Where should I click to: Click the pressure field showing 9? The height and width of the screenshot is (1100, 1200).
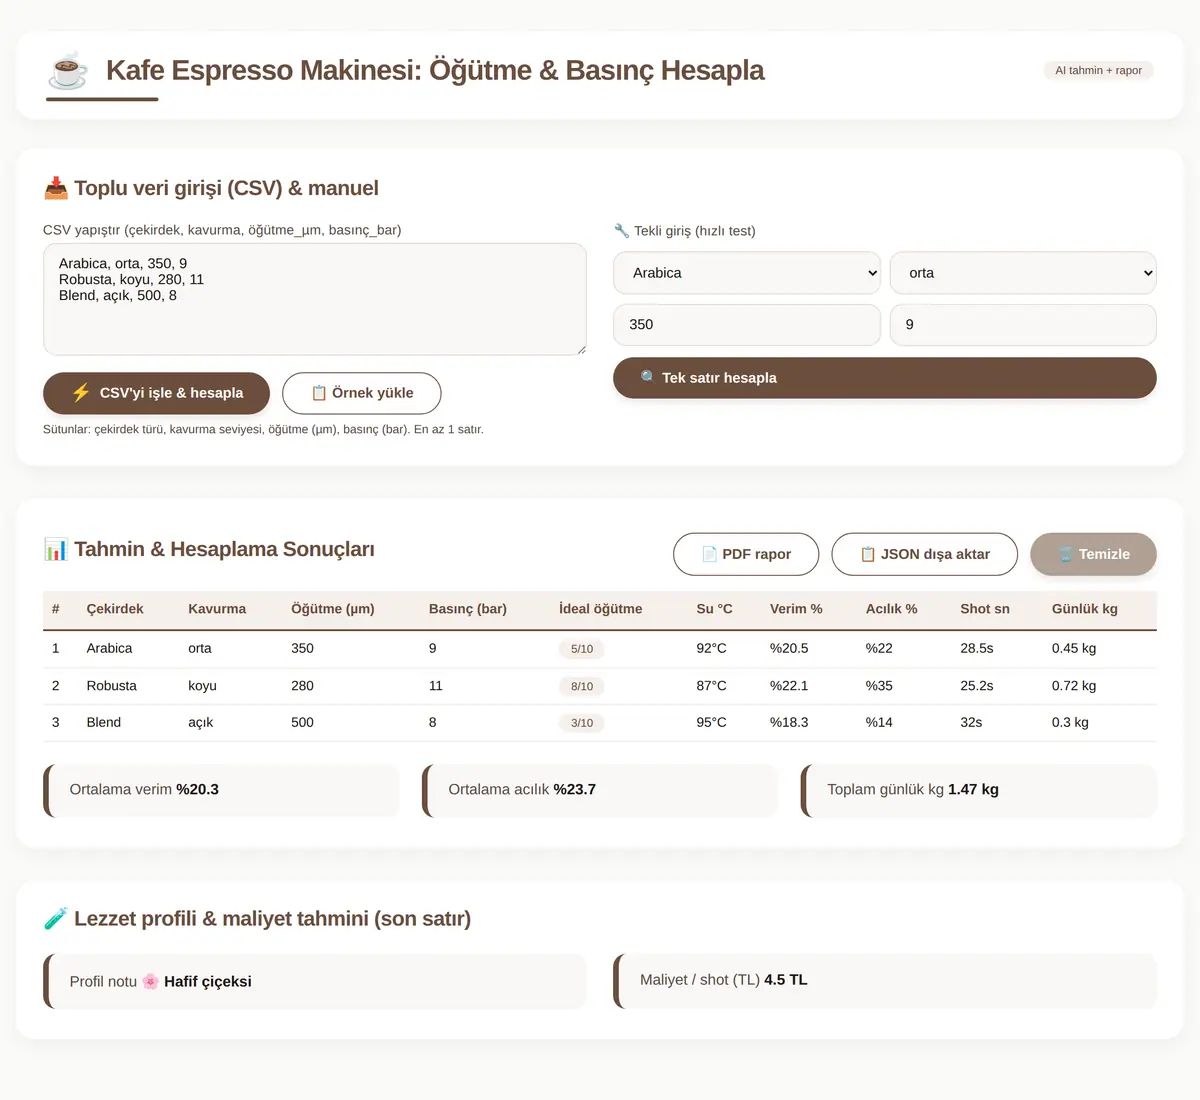tap(1023, 325)
